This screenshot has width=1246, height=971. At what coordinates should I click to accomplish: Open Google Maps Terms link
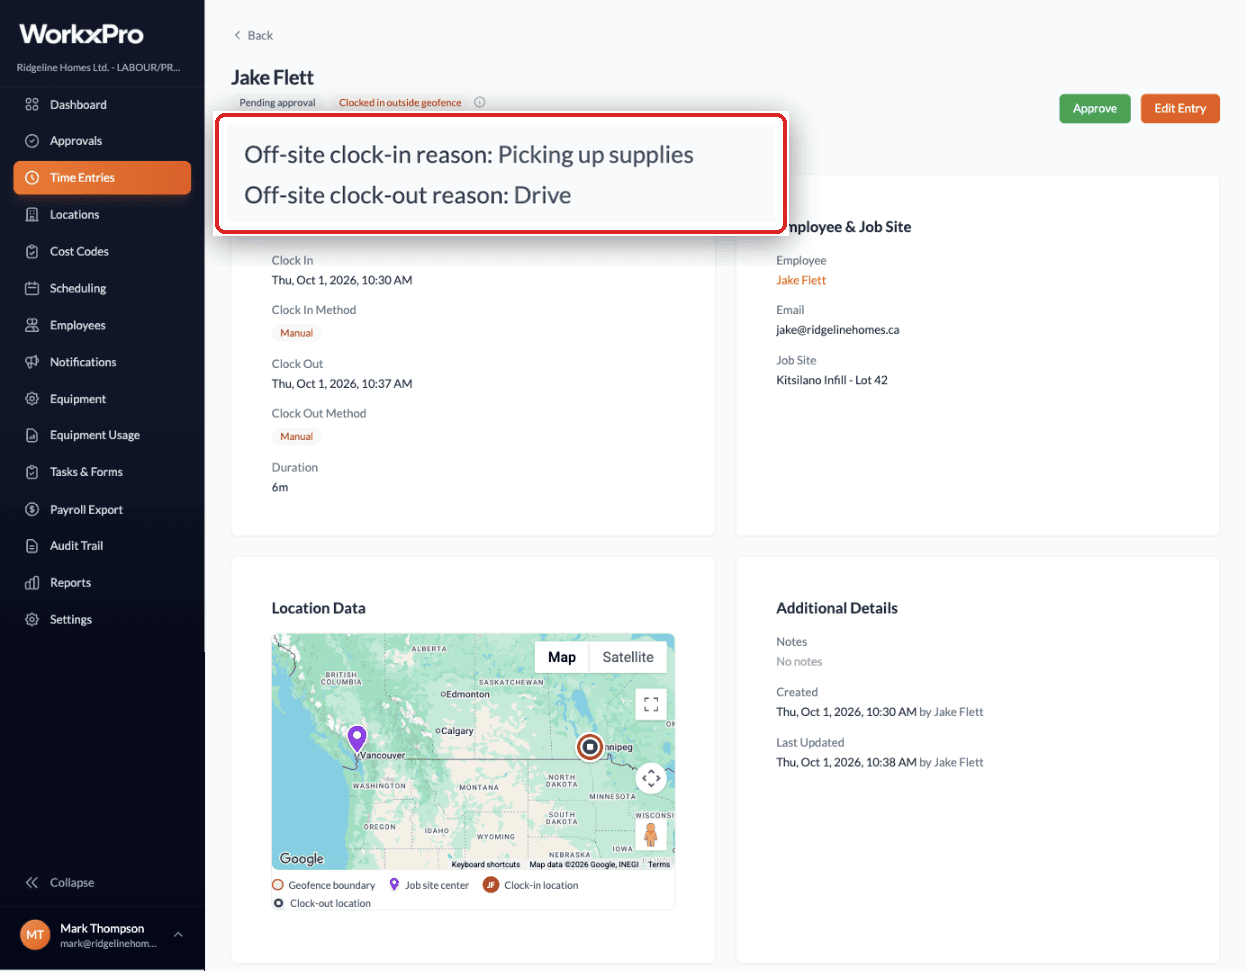coord(659,864)
